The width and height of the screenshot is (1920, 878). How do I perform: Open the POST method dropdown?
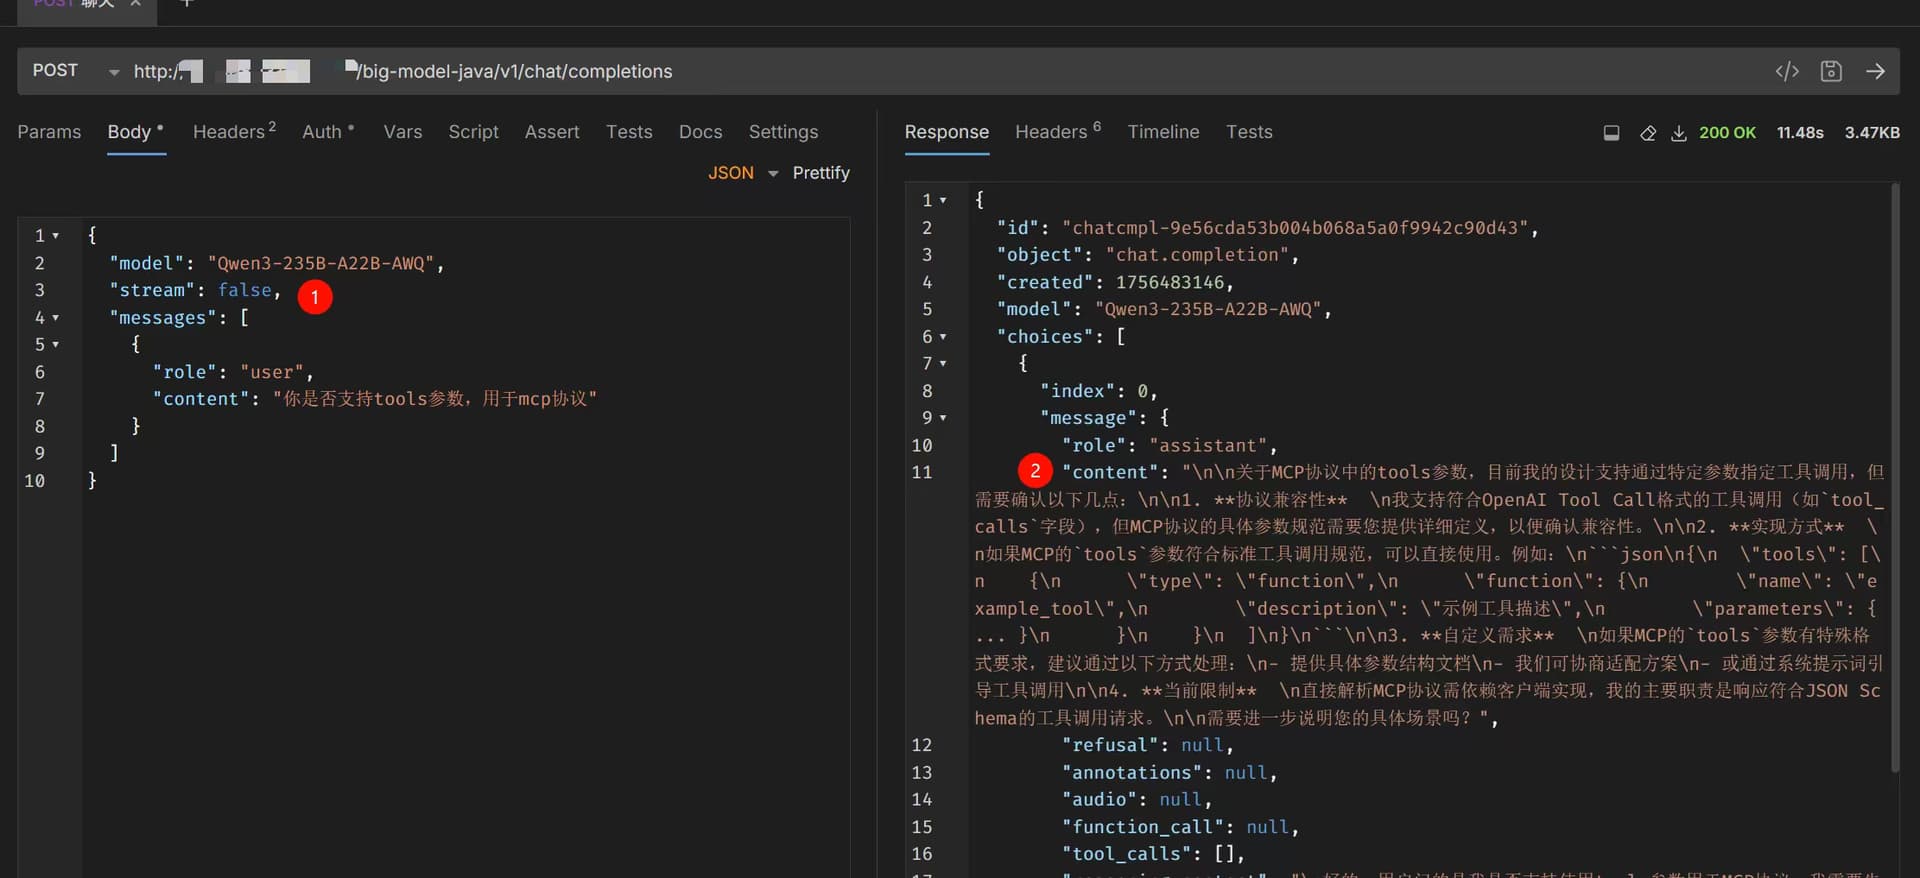tap(75, 71)
